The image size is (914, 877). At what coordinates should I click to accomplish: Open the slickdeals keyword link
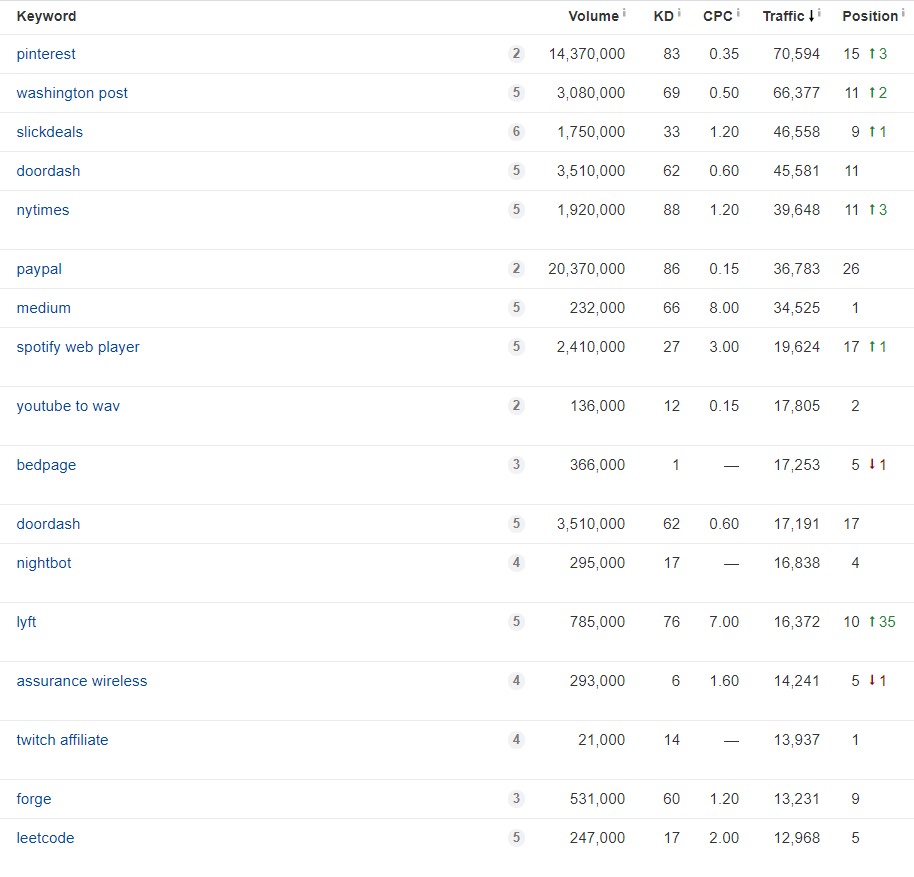click(x=50, y=132)
